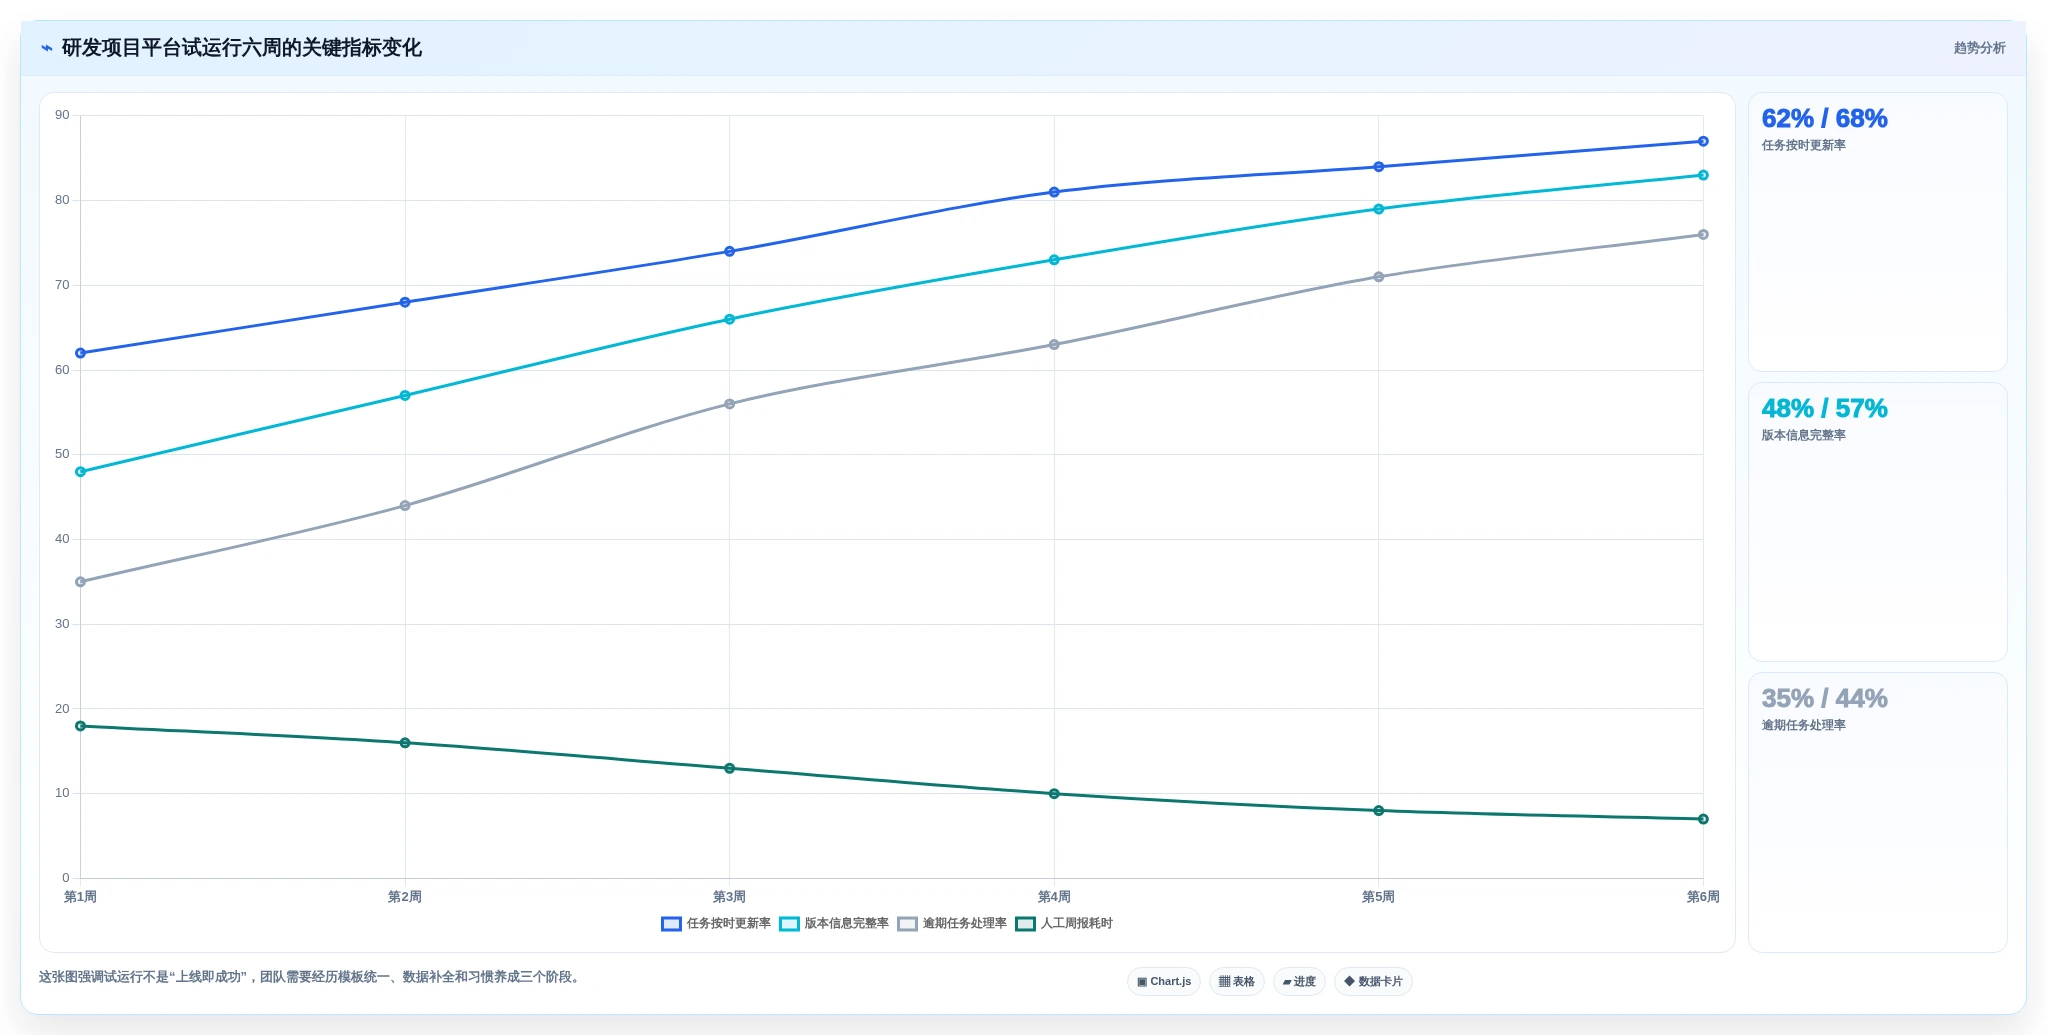Click the 逾期任务处理率 point at 第4周

tap(1054, 345)
